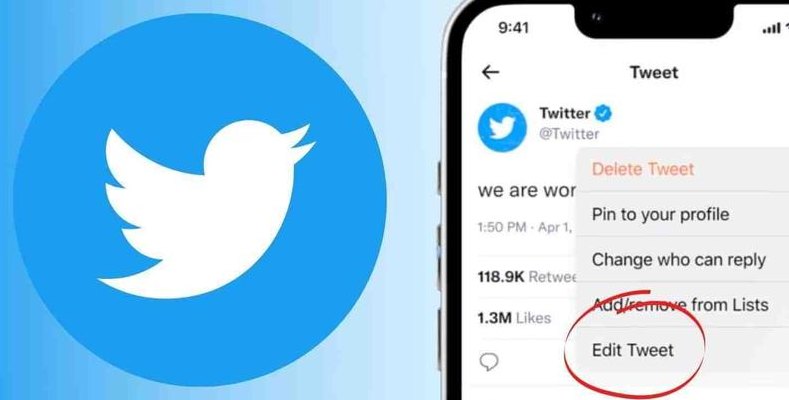Open the 118.9K Retweets list

pos(527,277)
